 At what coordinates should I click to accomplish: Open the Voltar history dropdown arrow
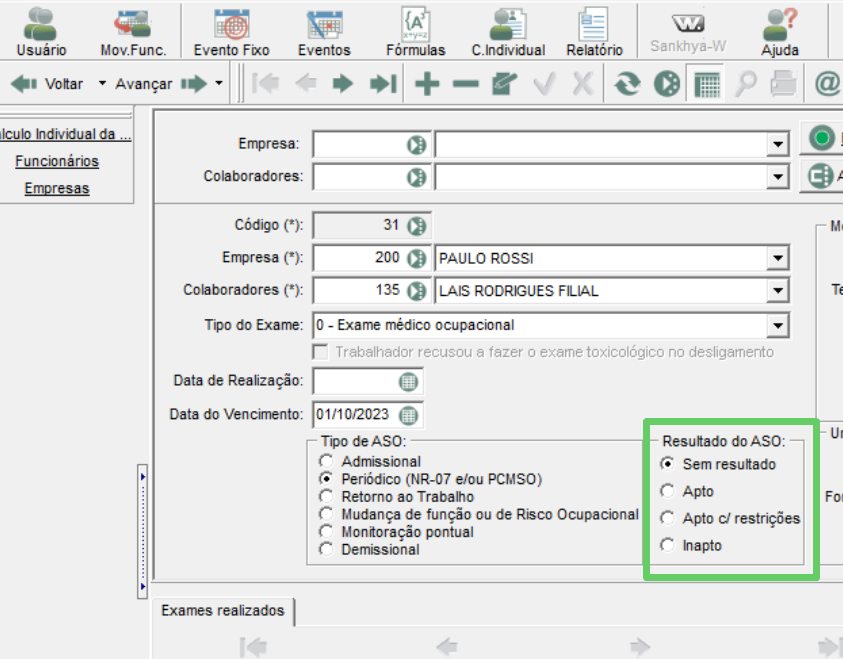(102, 83)
